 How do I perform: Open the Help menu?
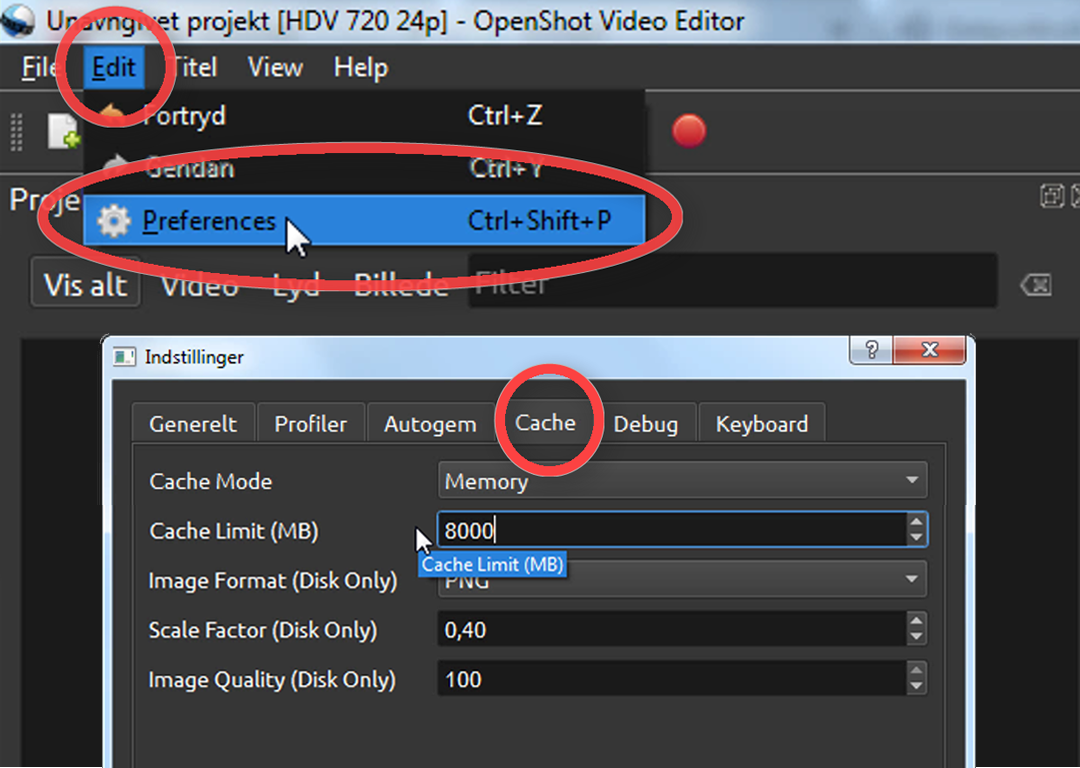click(x=361, y=68)
